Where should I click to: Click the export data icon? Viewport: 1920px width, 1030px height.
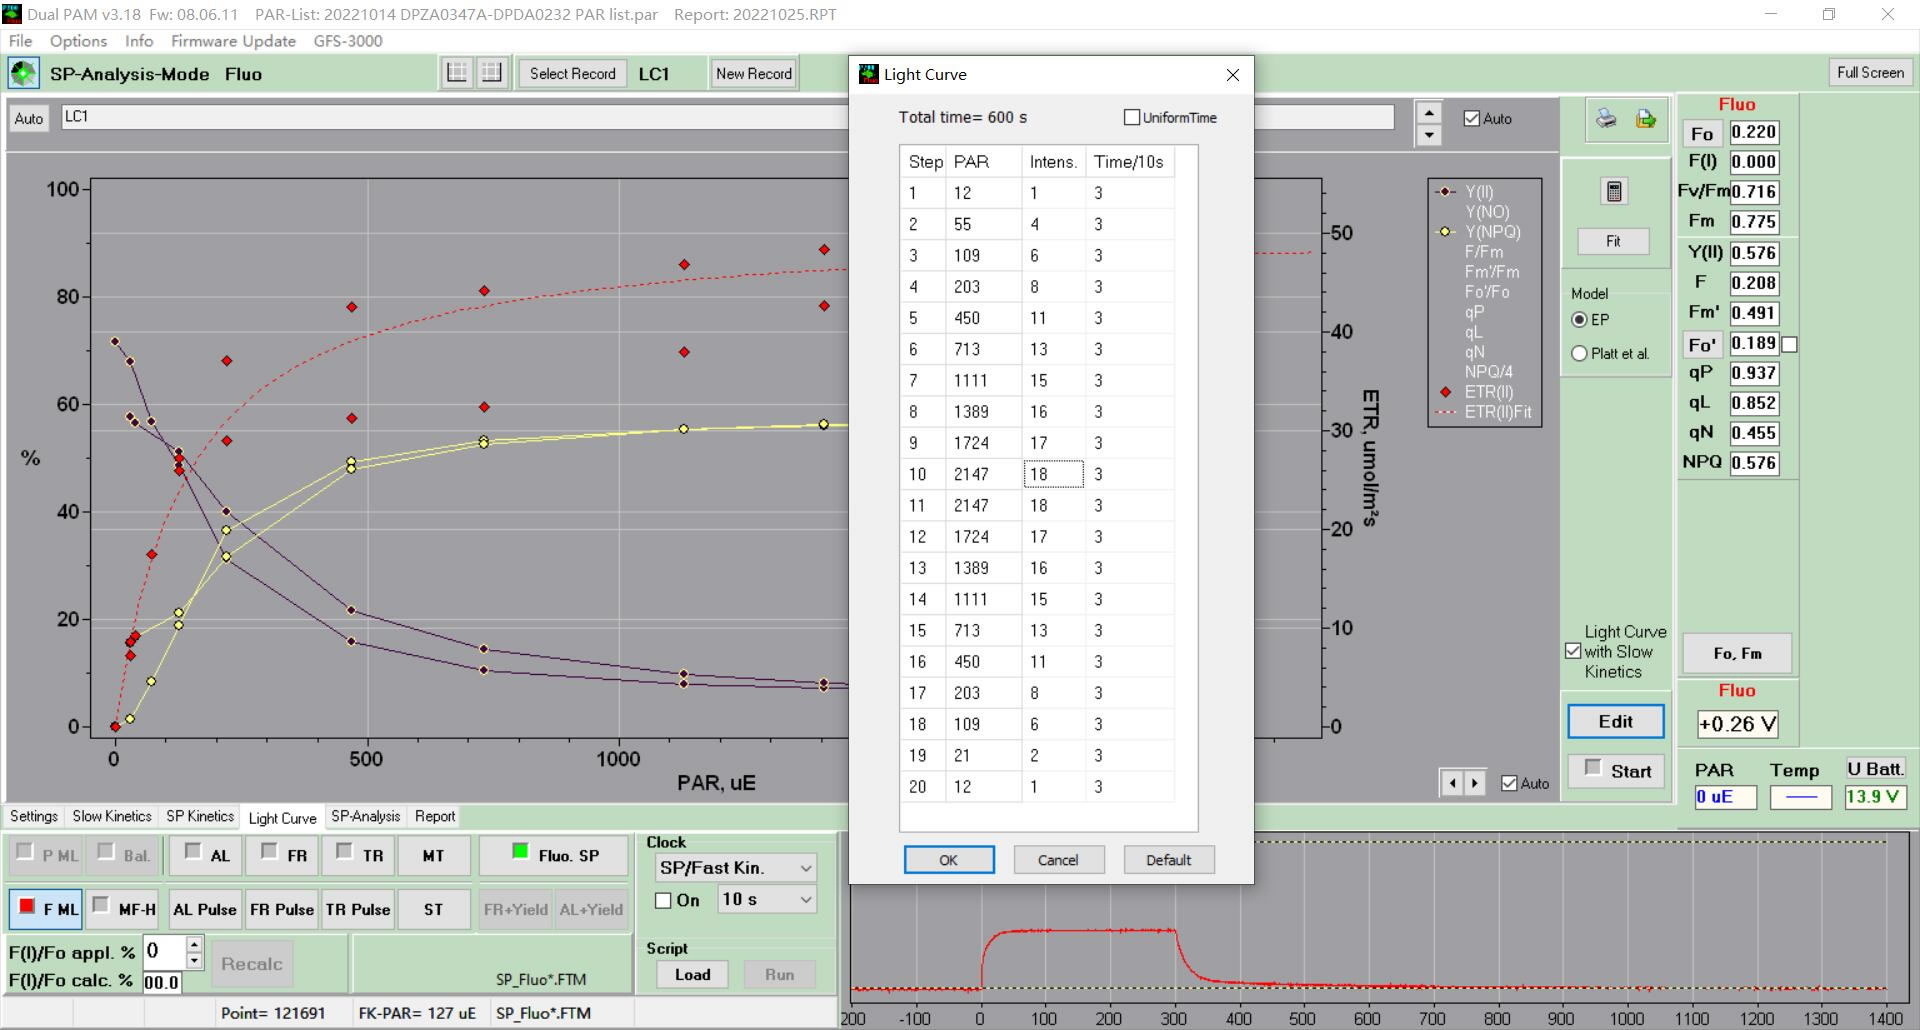[x=1645, y=119]
